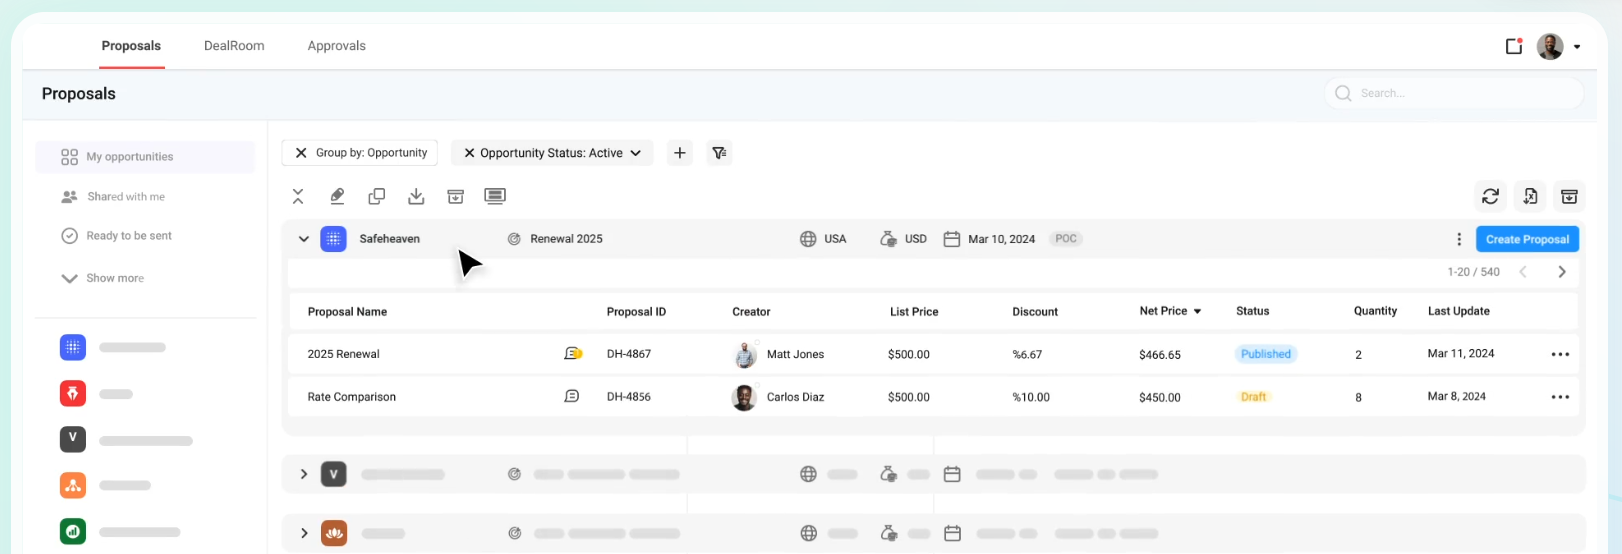Select My opportunities in sidebar
The width and height of the screenshot is (1622, 554).
click(x=145, y=157)
